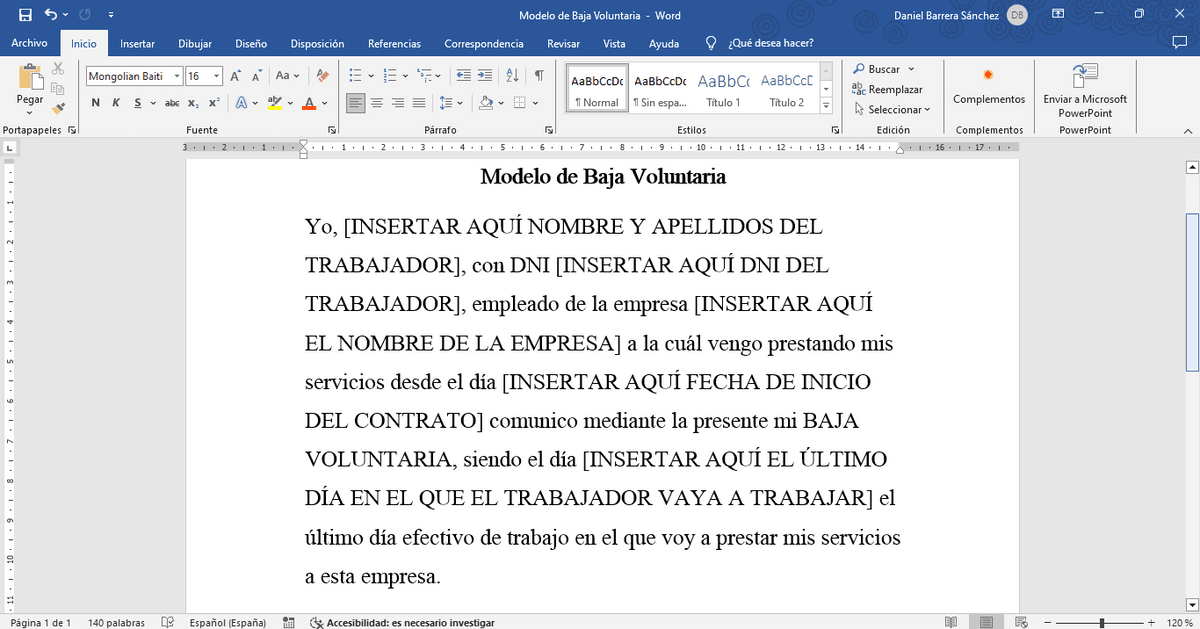Expand the Seleccionar dropdown
This screenshot has width=1200, height=629.
click(891, 109)
